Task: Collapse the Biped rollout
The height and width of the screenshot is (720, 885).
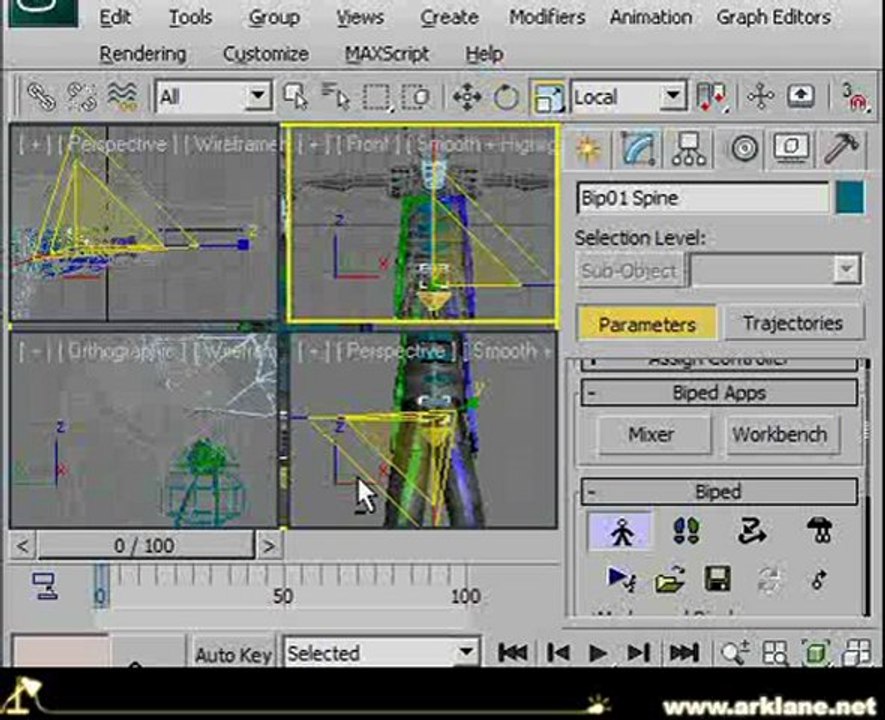Action: point(719,491)
